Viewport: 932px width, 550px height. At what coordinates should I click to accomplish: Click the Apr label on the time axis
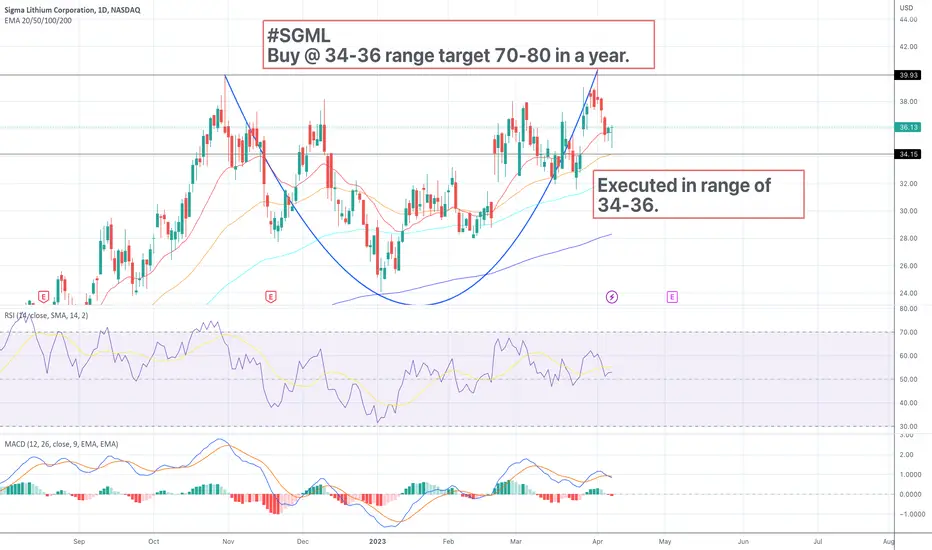(x=597, y=542)
